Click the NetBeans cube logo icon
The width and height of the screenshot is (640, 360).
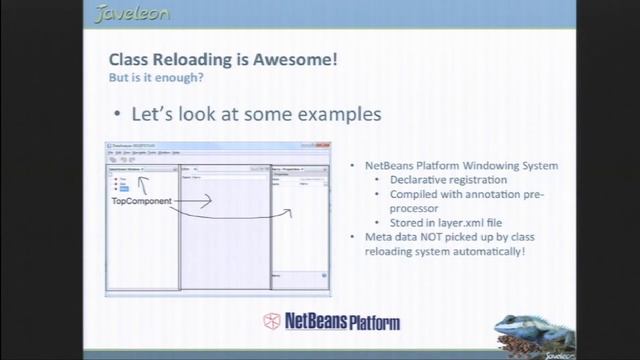coord(272,321)
